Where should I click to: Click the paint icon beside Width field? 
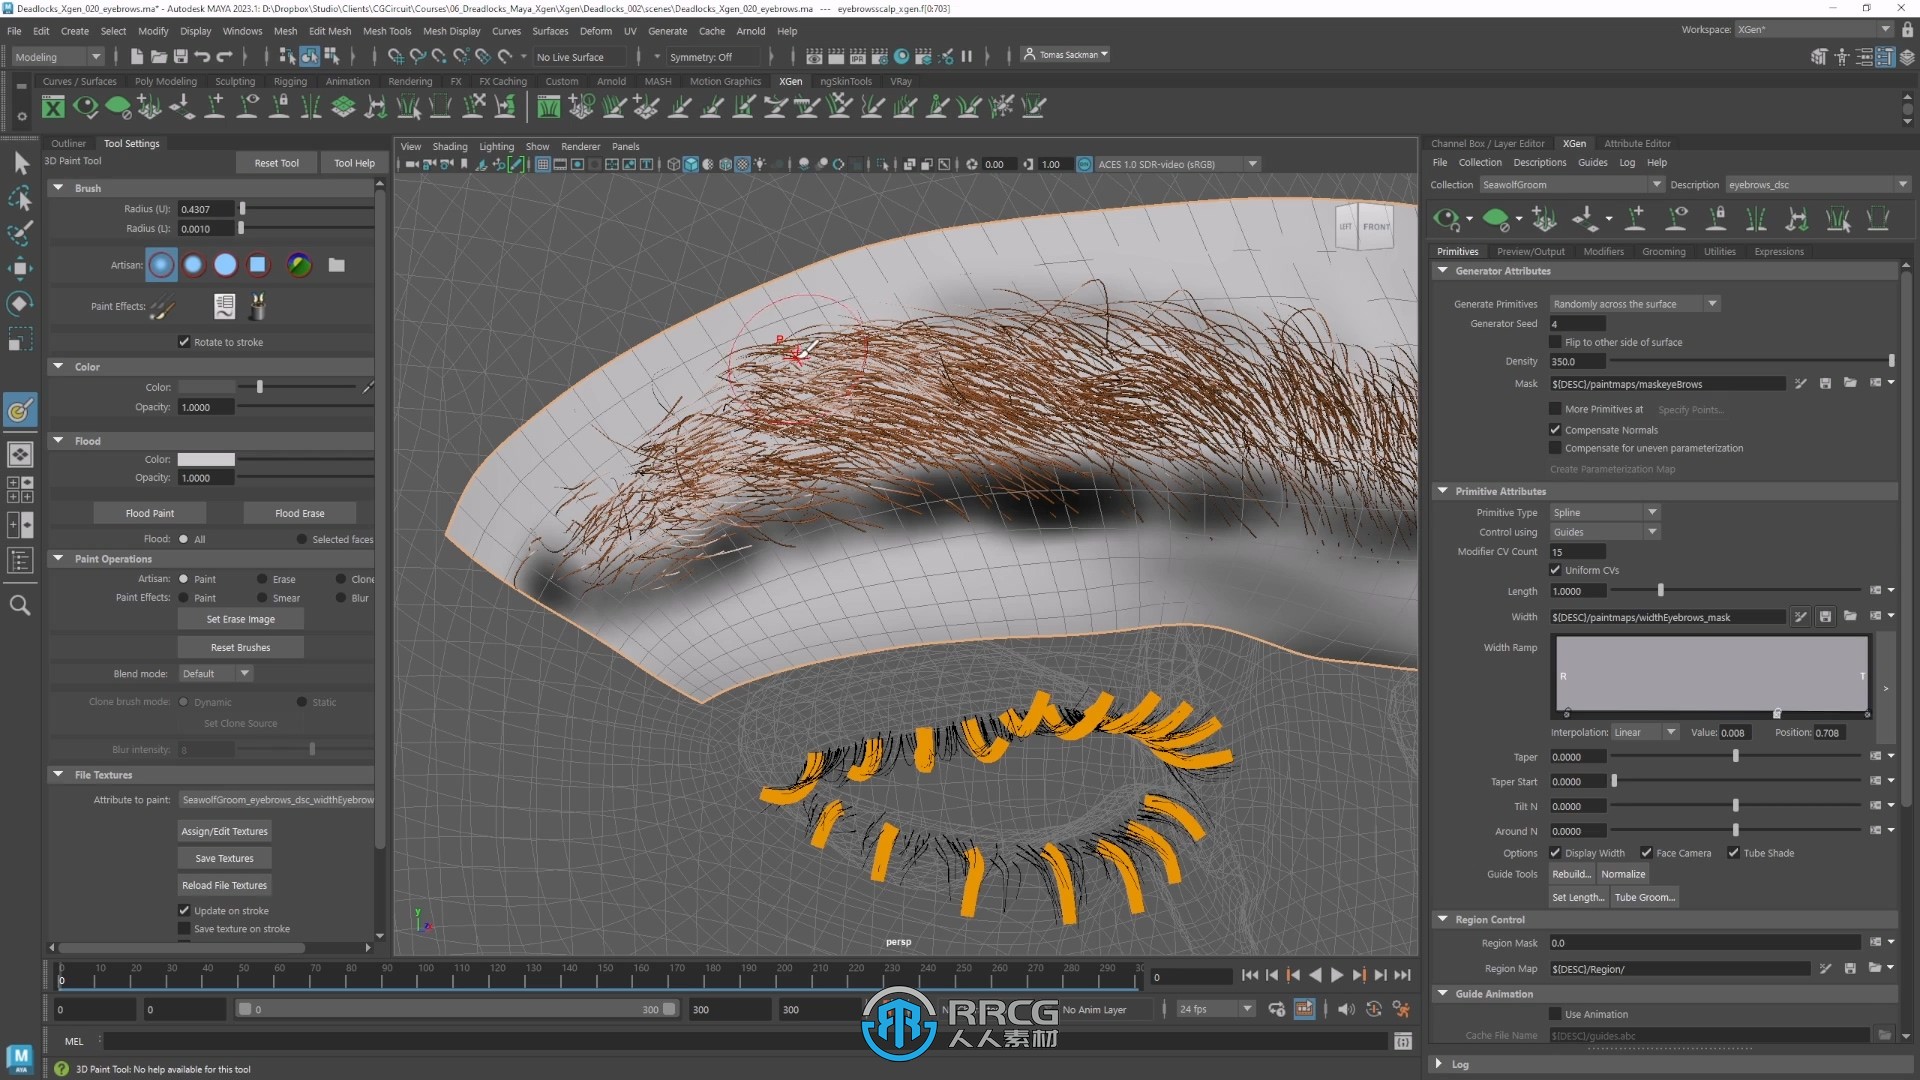1801,617
